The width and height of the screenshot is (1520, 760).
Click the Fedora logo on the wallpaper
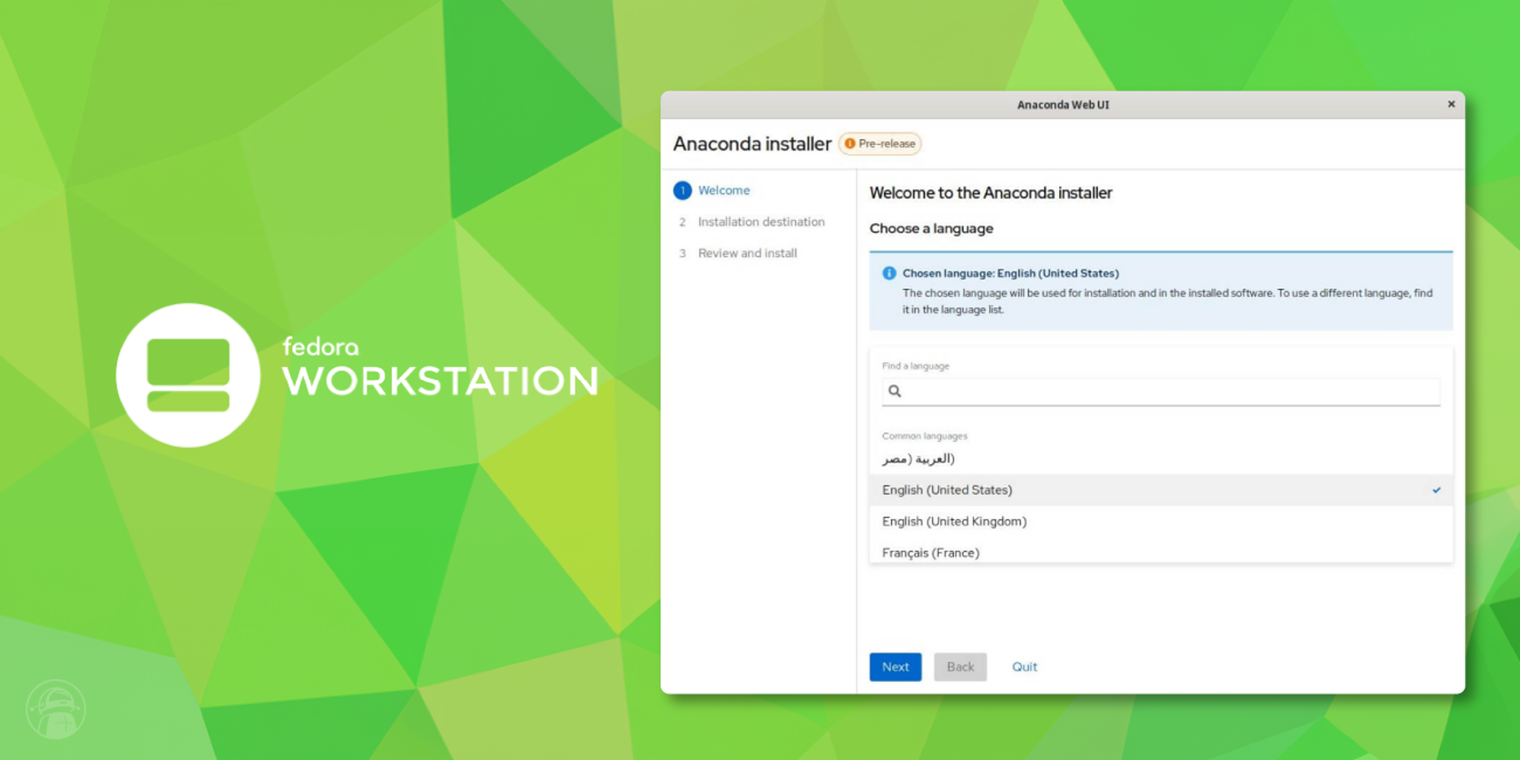pyautogui.click(x=188, y=374)
